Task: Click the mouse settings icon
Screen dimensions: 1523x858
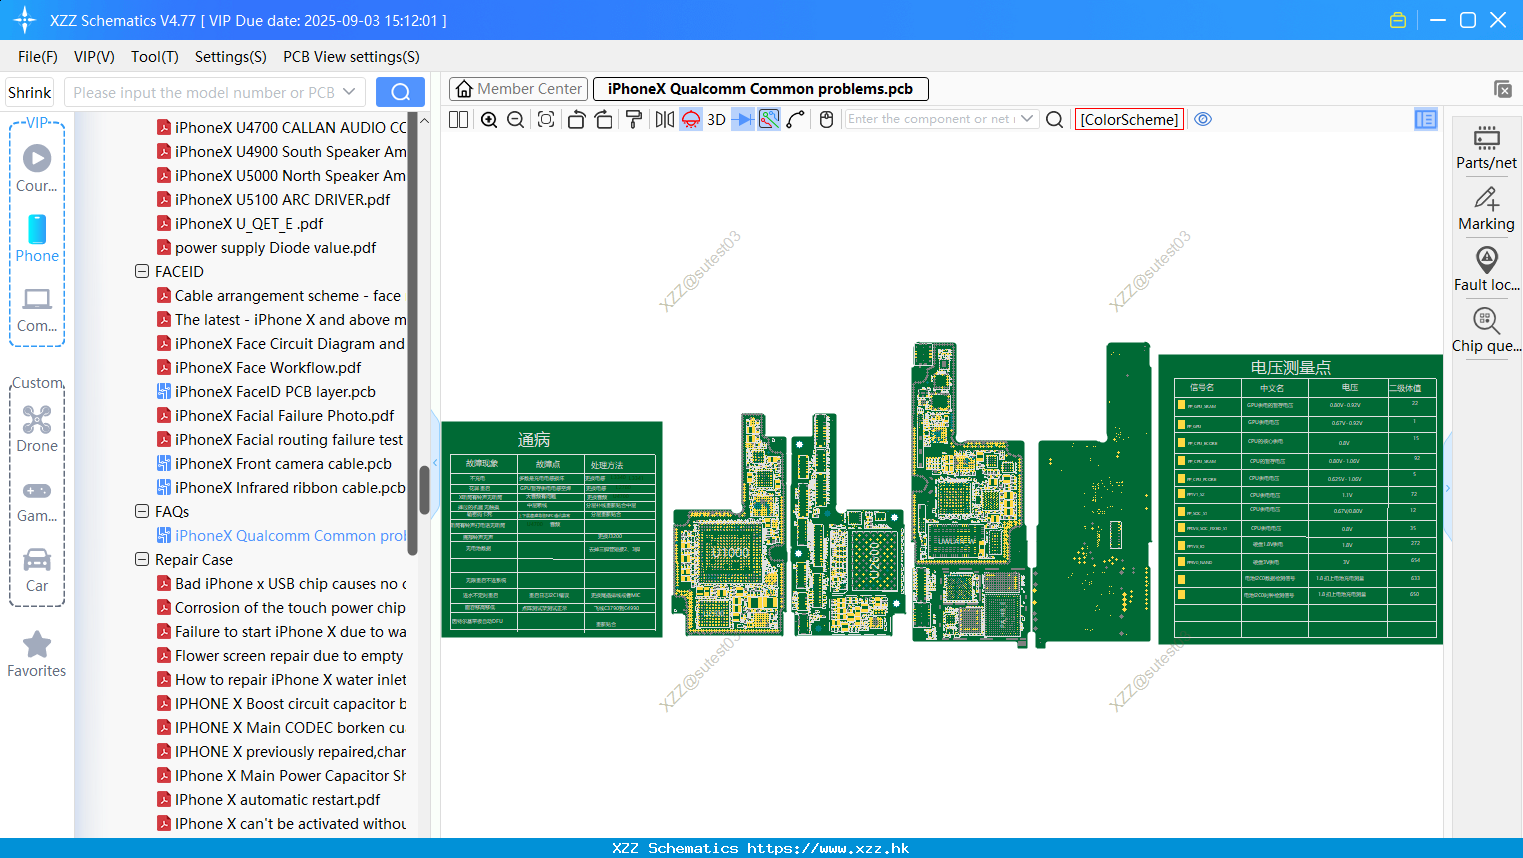Action: pyautogui.click(x=826, y=119)
